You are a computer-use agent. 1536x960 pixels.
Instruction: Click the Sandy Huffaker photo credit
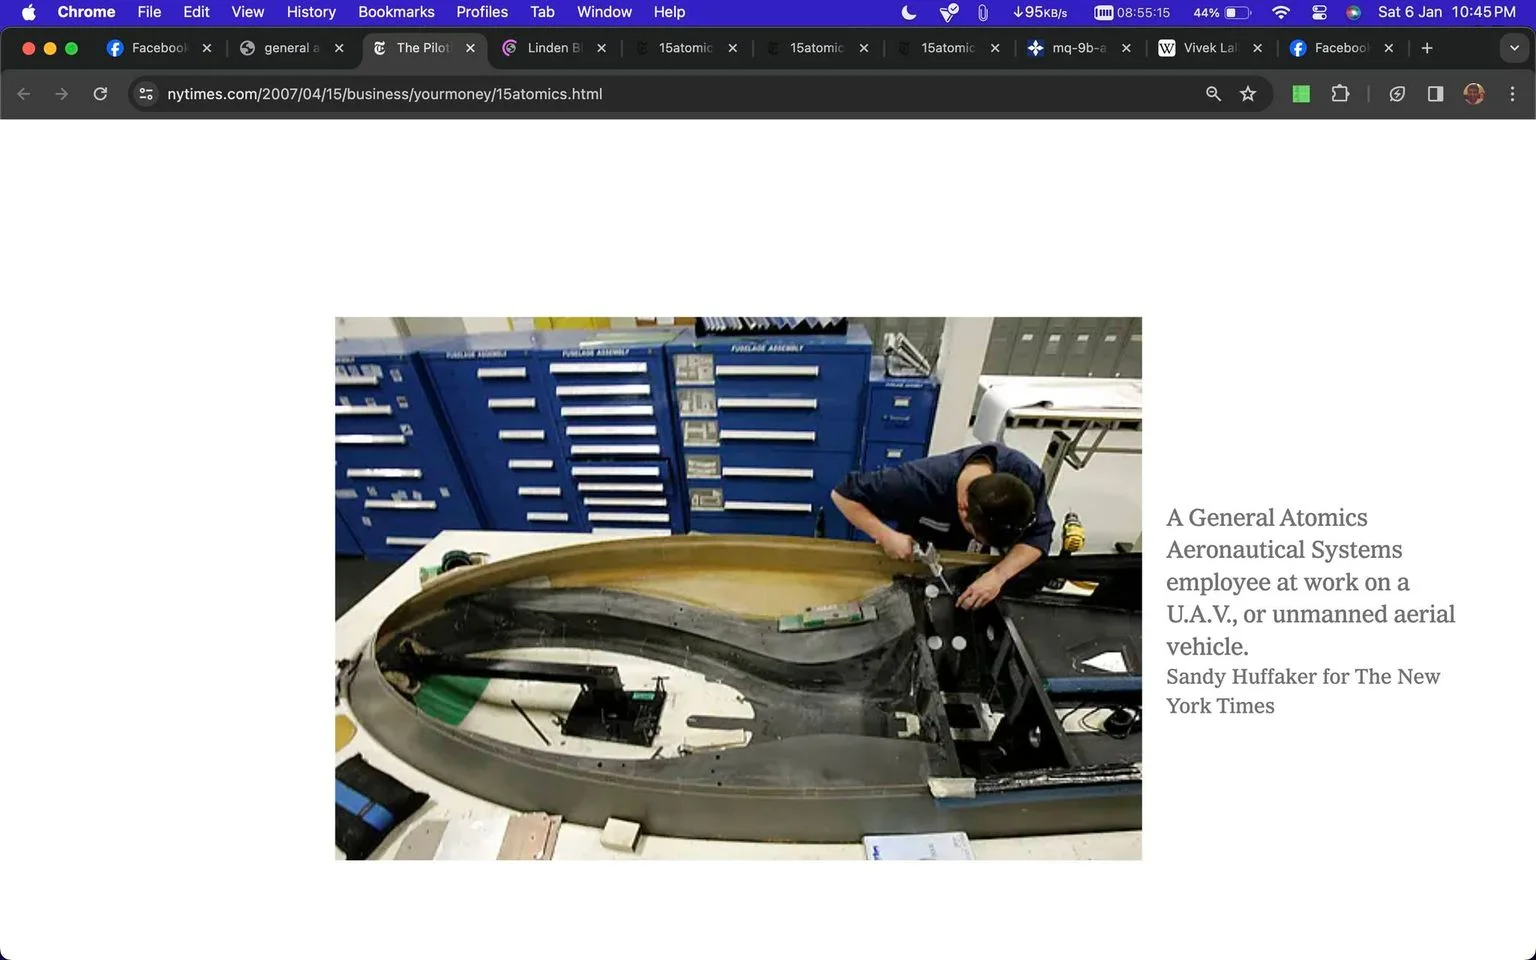point(1303,691)
